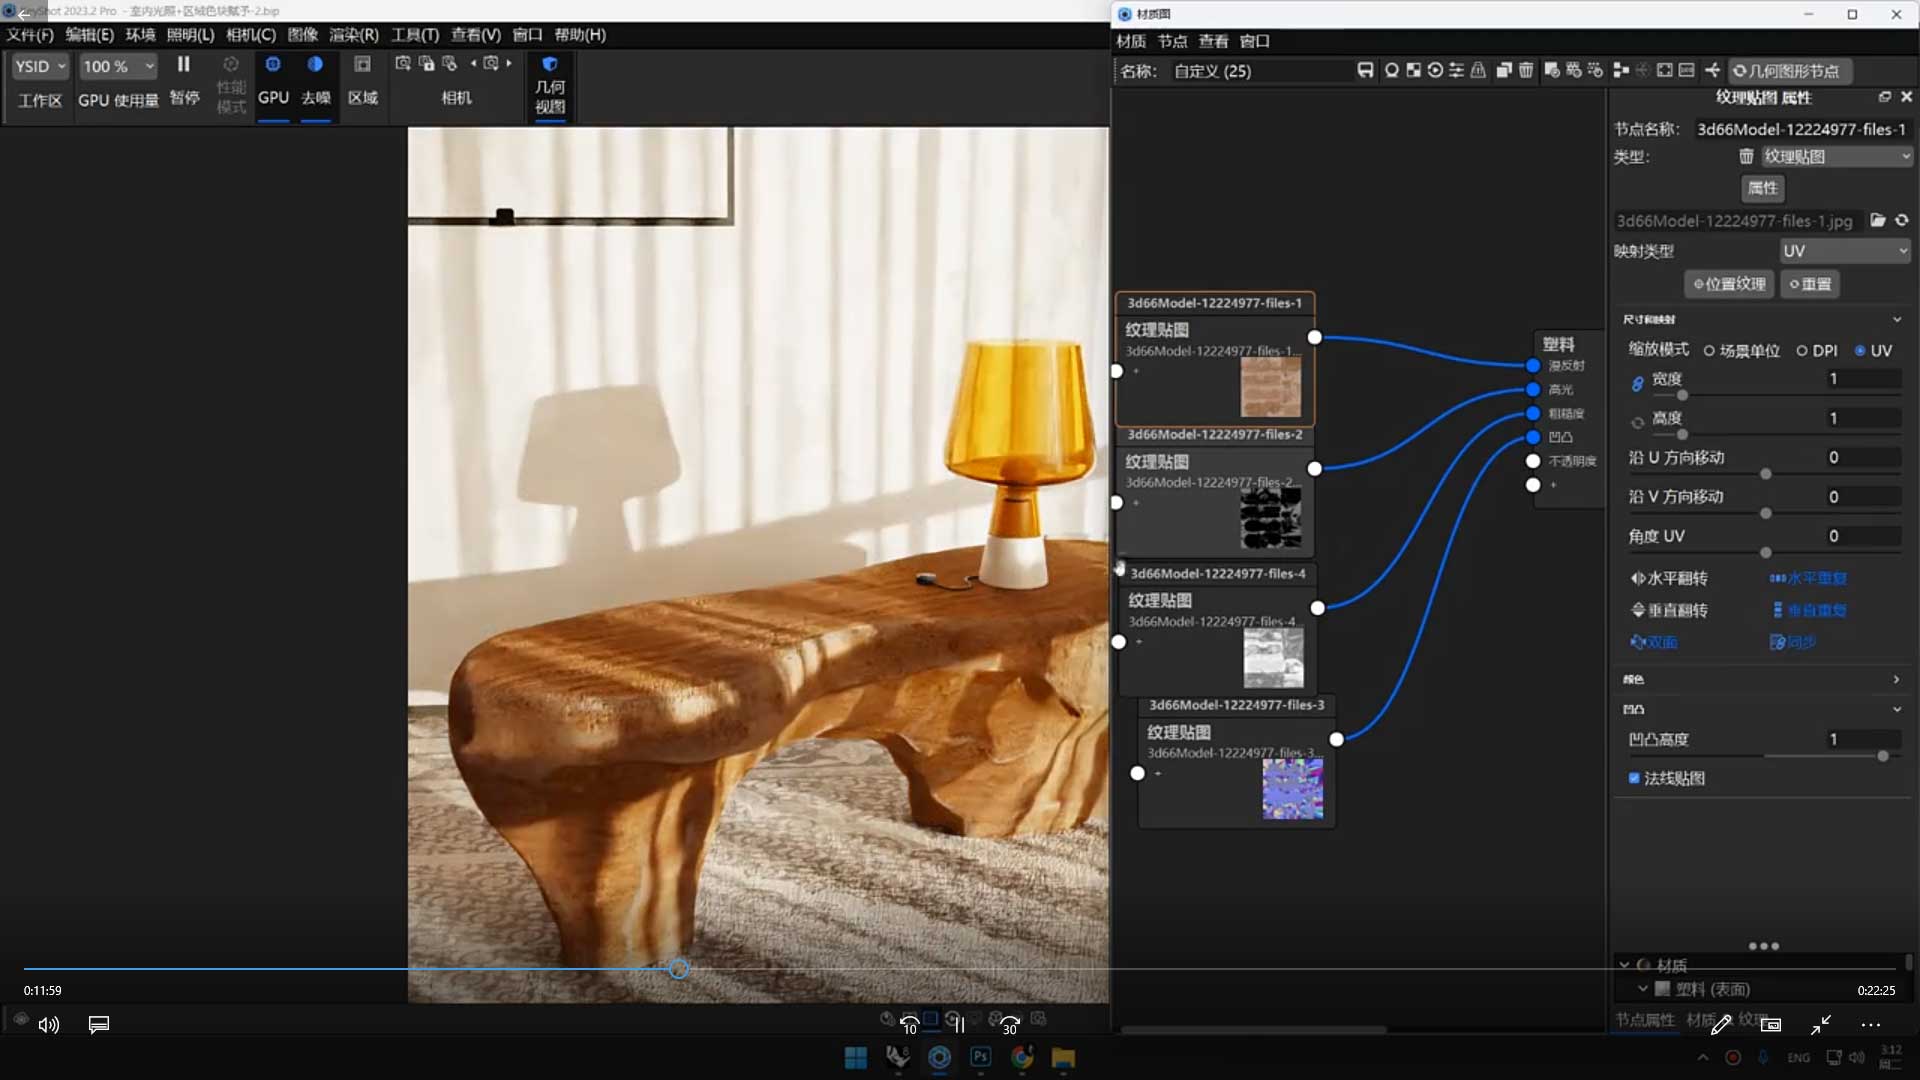Click refresh icon beside texture filename

[1902, 220]
